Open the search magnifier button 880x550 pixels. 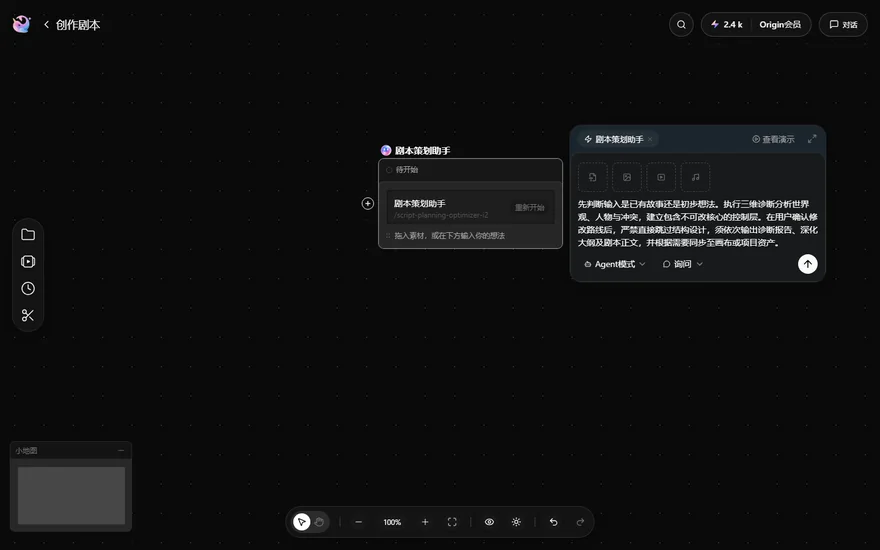681,25
